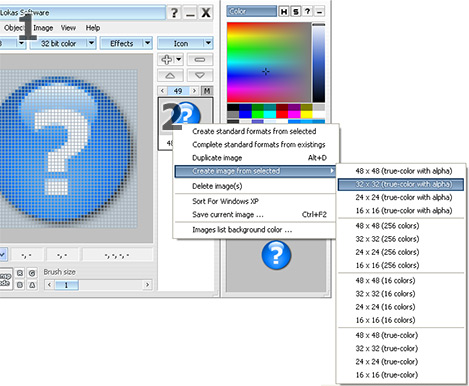This screenshot has height=386, width=469.
Task: Select Images list background color ...
Action: [254, 230]
